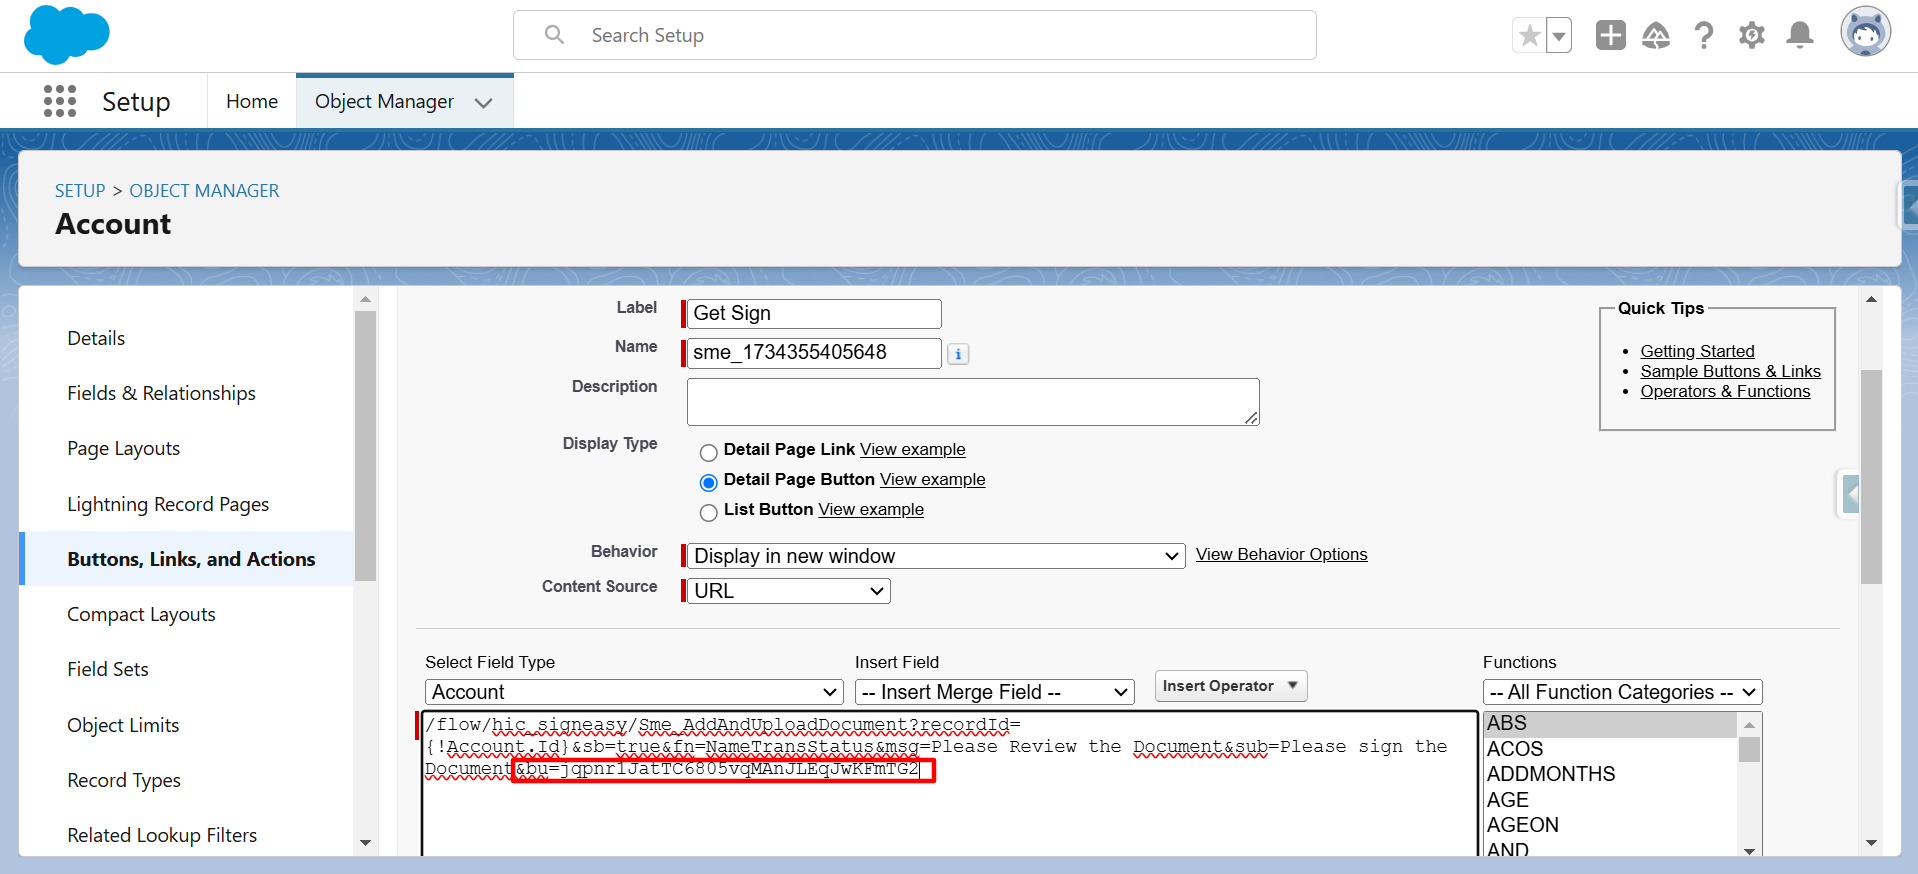This screenshot has height=874, width=1918.
Task: Open the Global Actions plus icon
Action: (1610, 35)
